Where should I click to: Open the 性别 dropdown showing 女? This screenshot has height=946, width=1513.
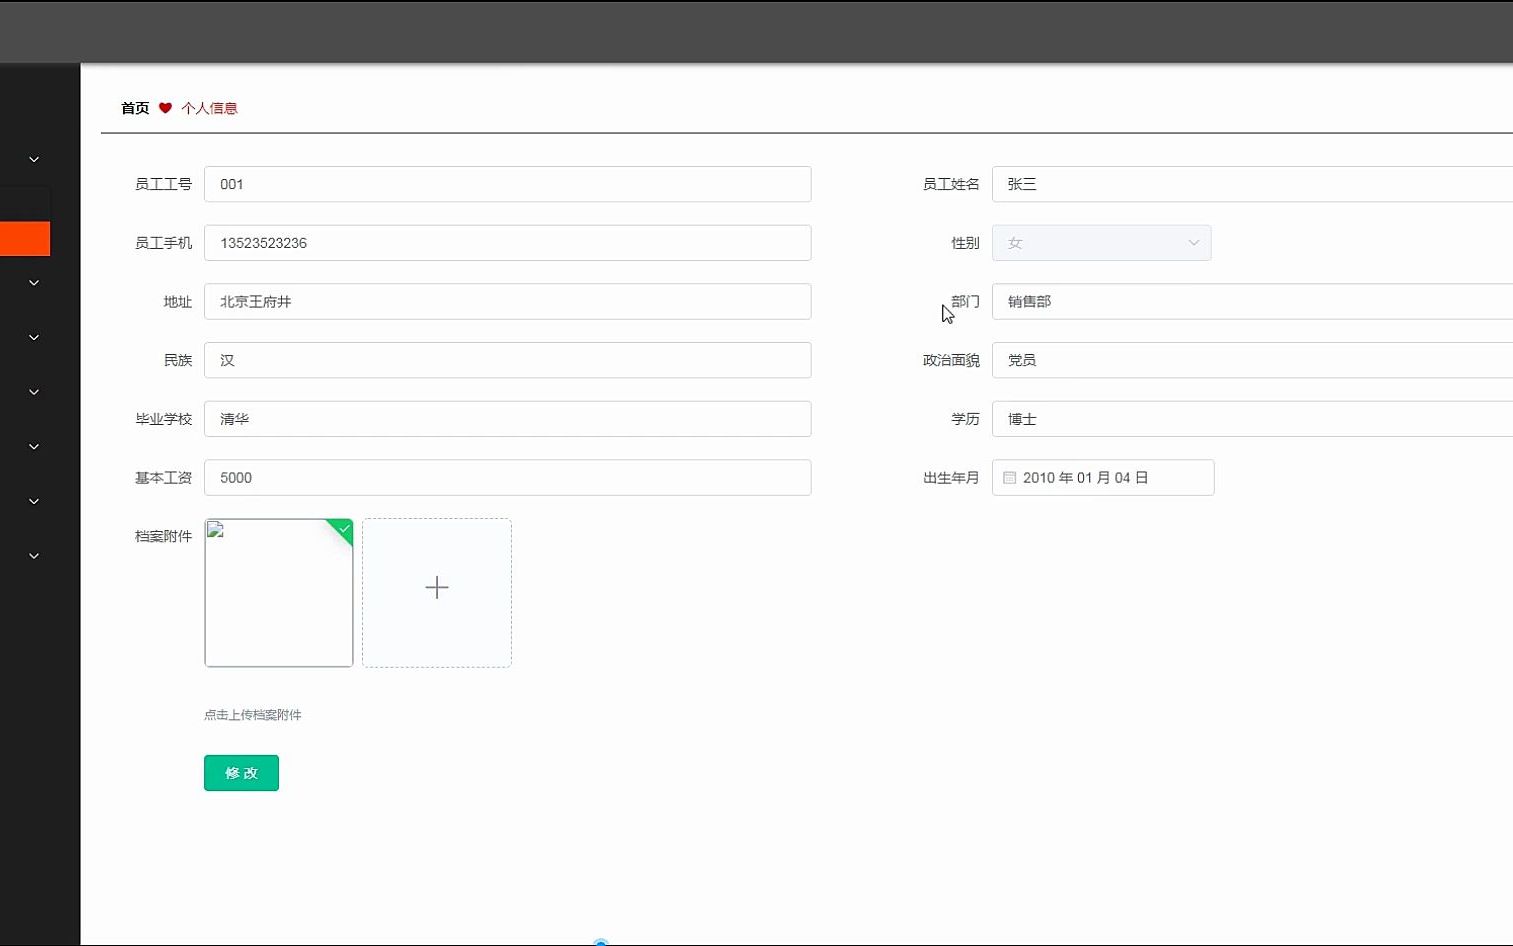point(1101,243)
